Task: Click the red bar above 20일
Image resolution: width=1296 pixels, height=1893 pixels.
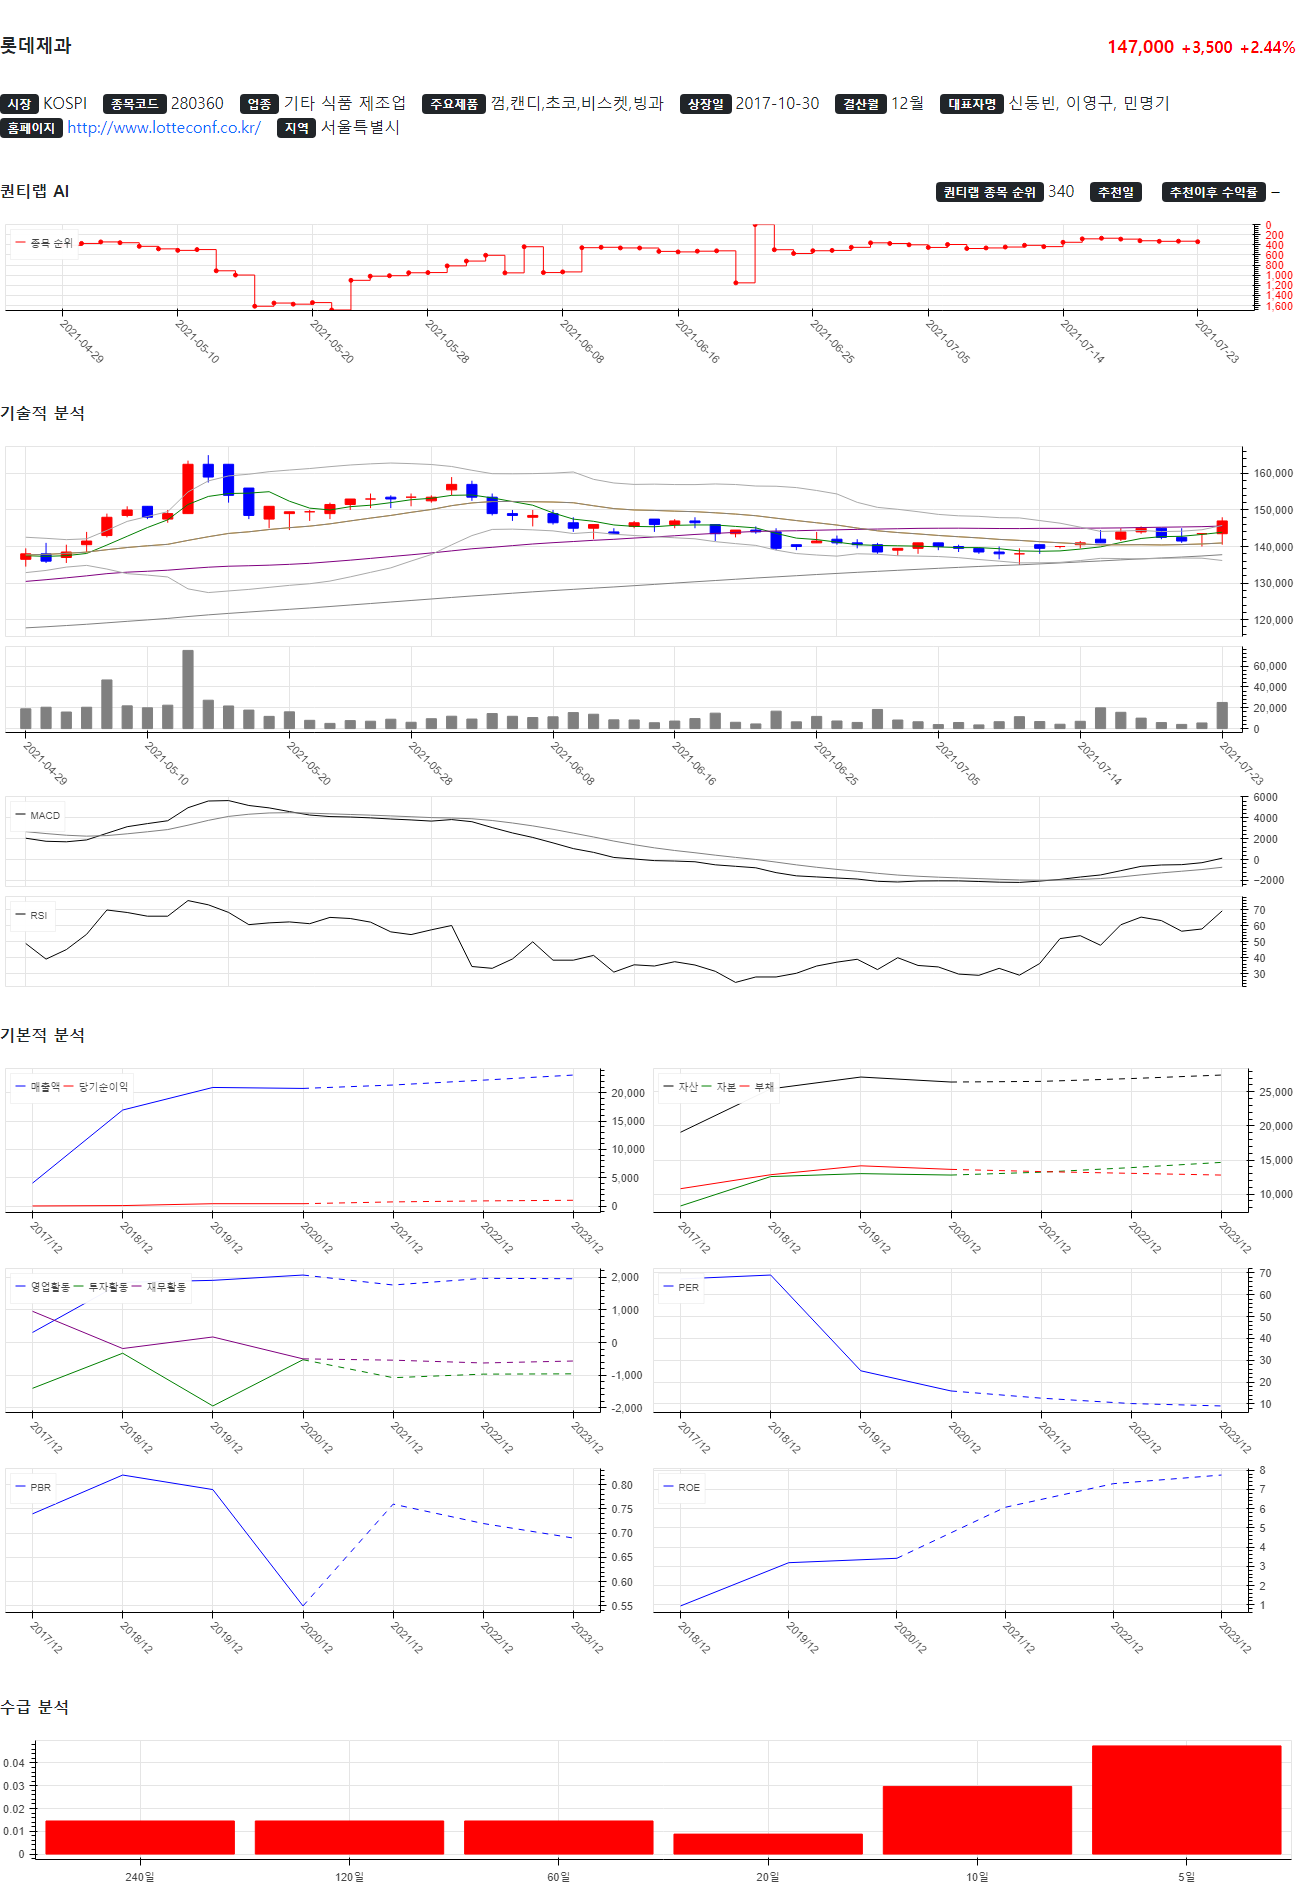Action: coord(768,1845)
